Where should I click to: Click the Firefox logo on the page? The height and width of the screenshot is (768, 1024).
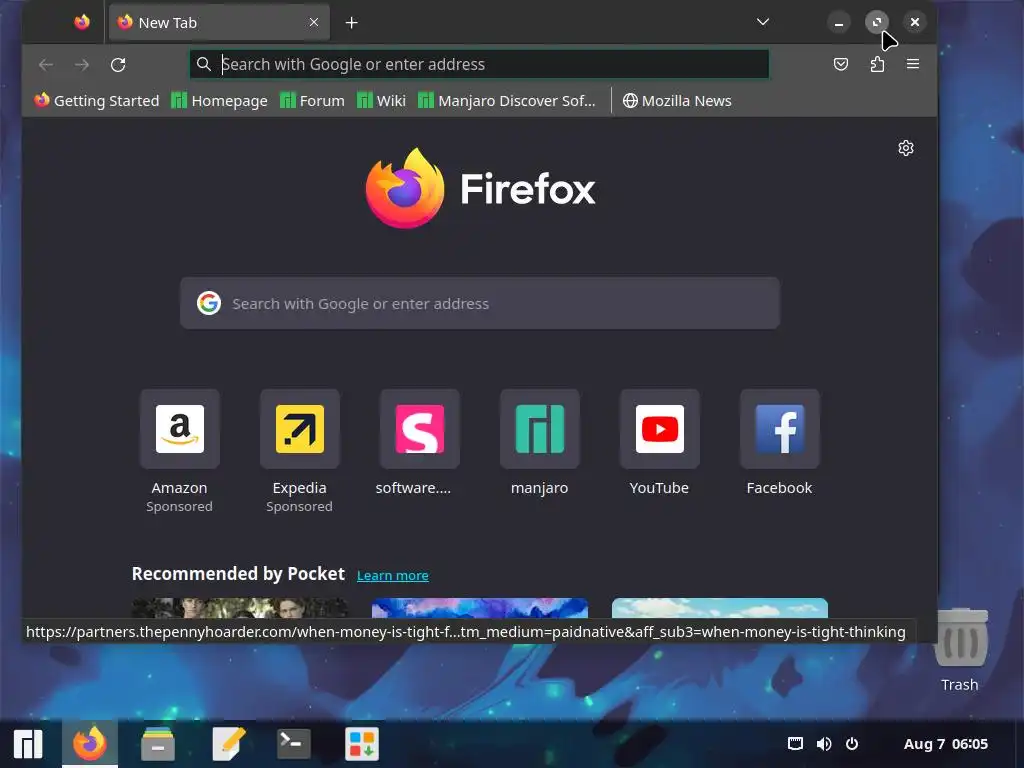(480, 188)
